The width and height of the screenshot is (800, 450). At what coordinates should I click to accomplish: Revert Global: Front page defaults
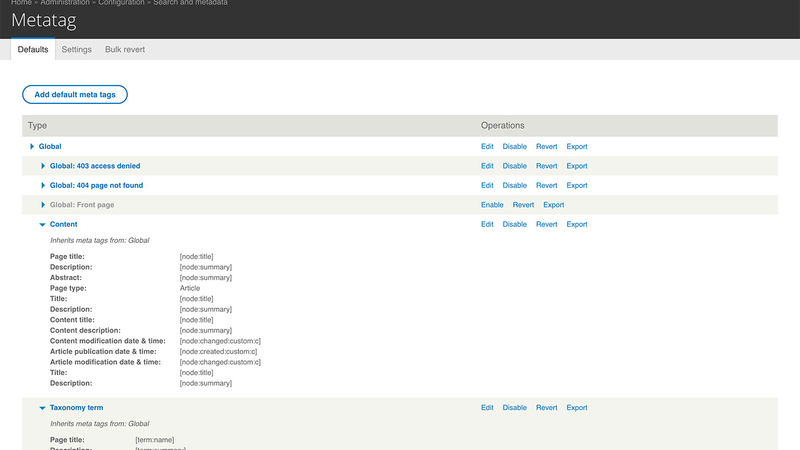[x=523, y=205]
